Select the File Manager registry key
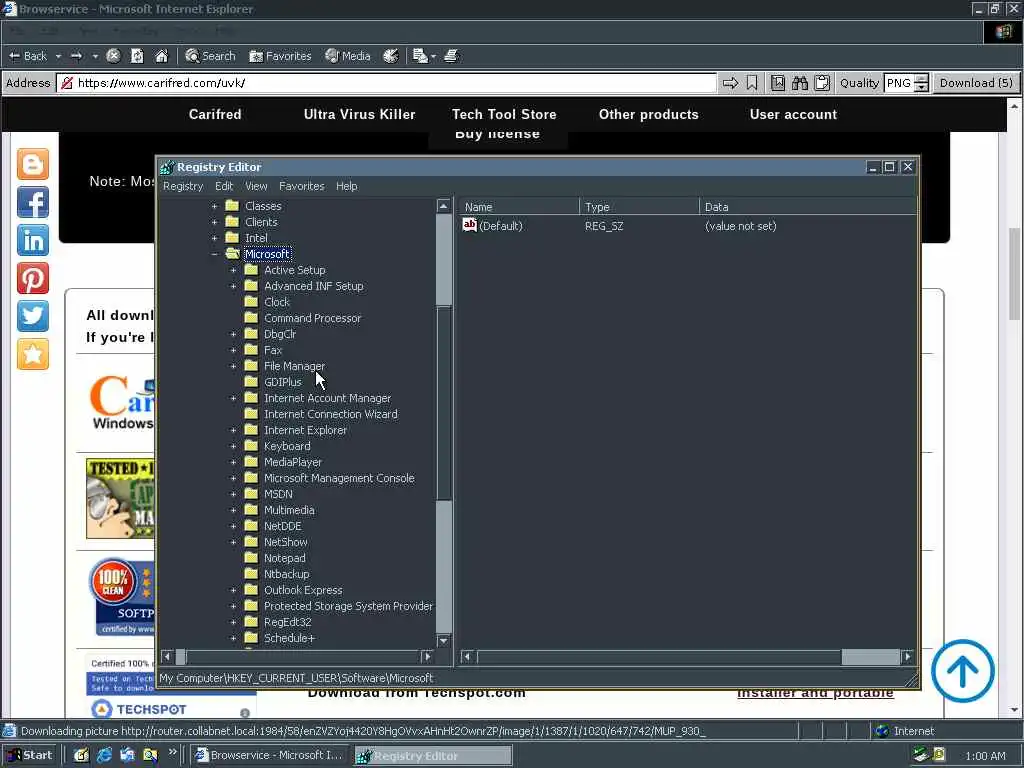The height and width of the screenshot is (768, 1024). click(294, 366)
